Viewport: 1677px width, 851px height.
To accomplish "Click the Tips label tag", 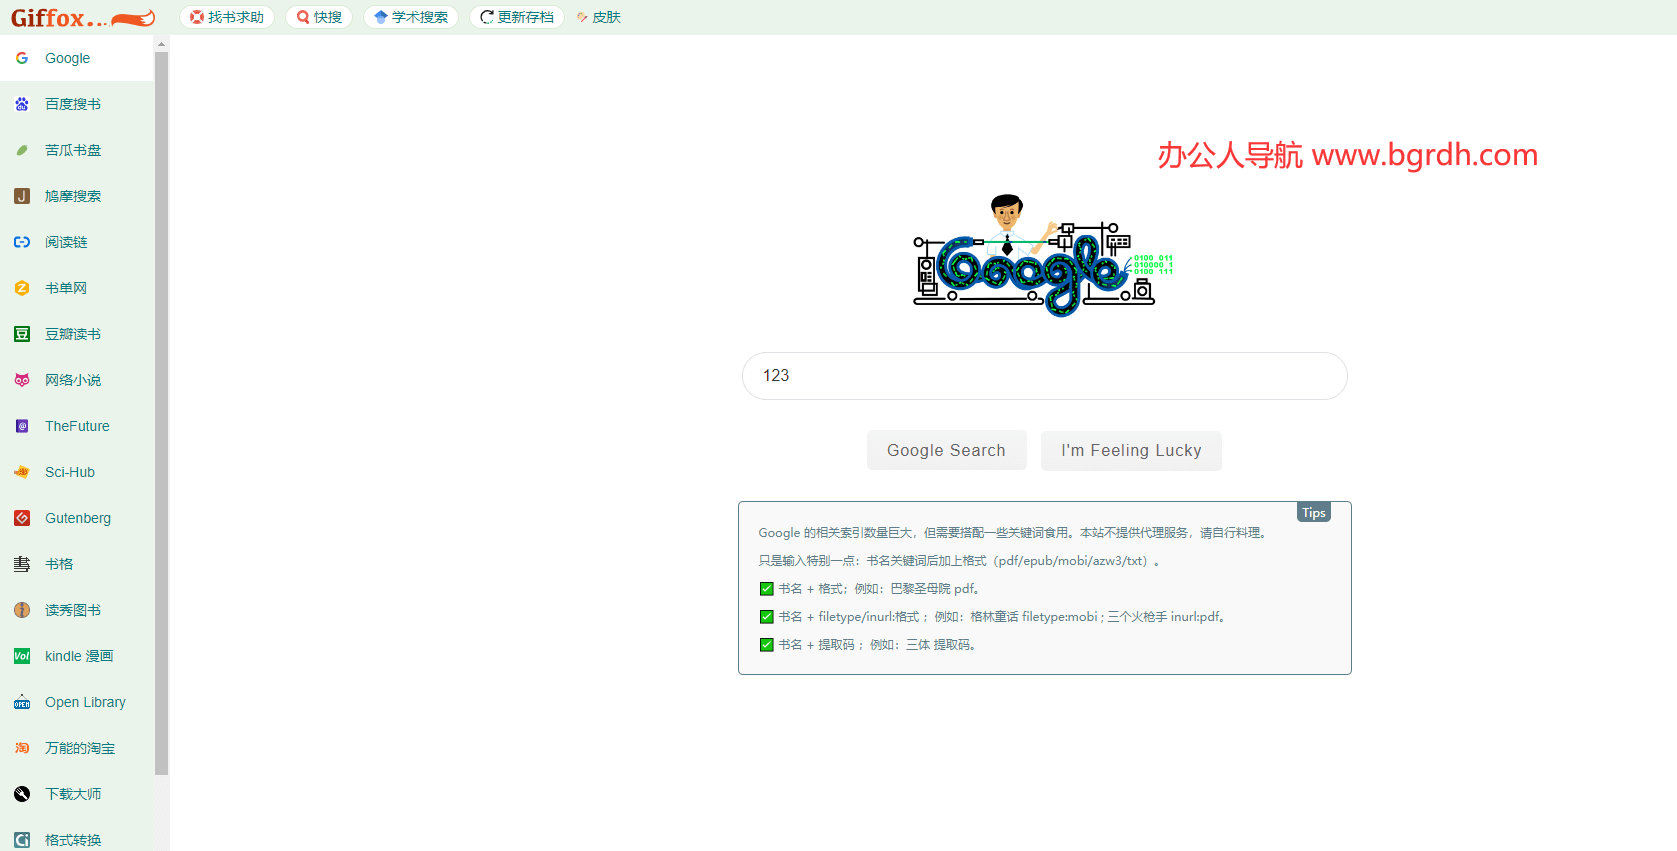I will pos(1314,512).
